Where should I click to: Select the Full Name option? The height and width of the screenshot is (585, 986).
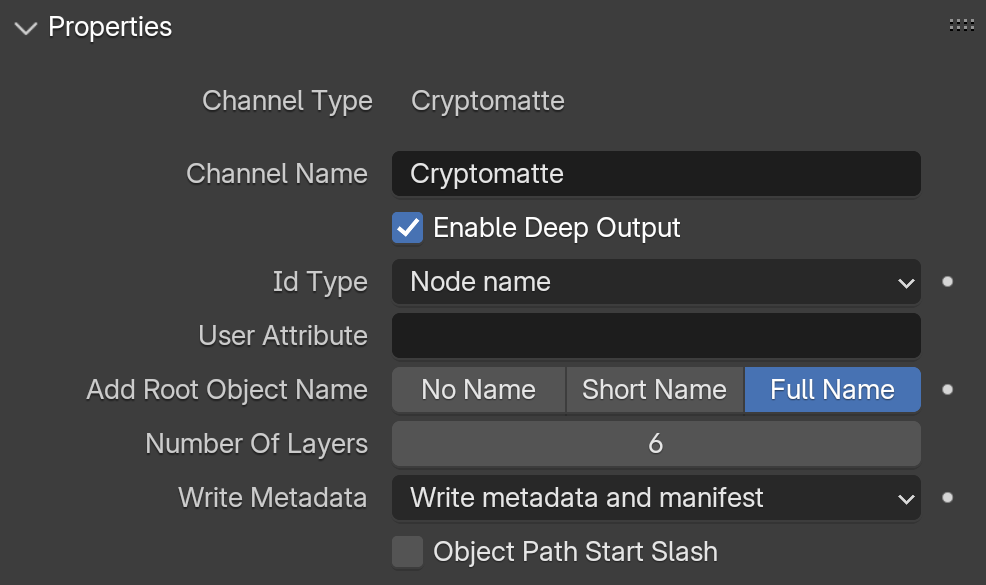pyautogui.click(x=833, y=390)
